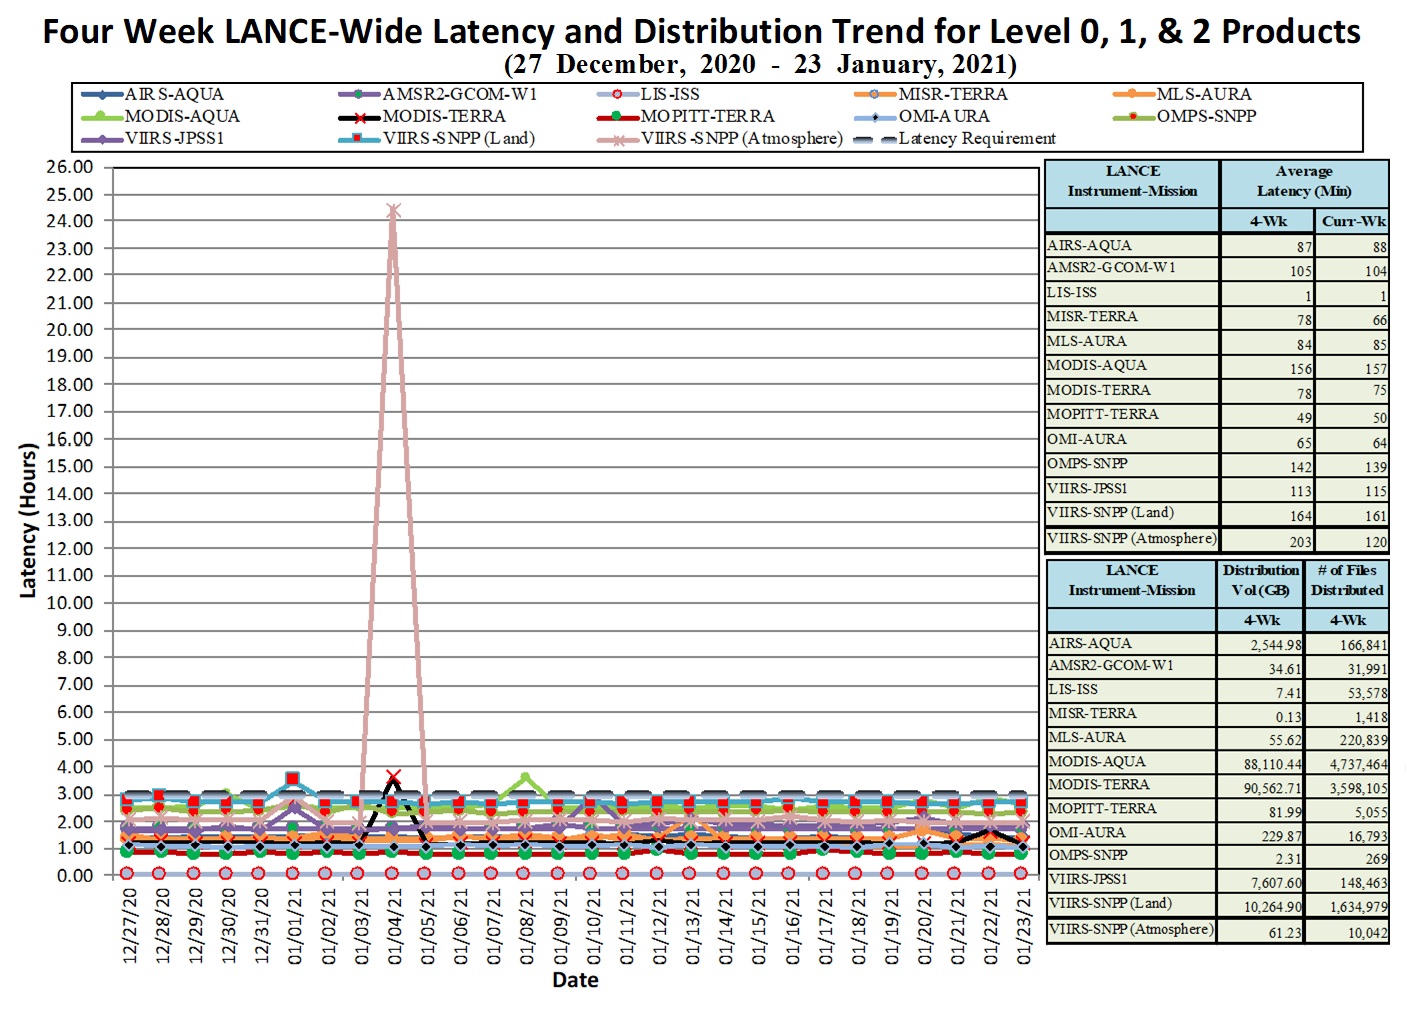
Task: Click the MODIS-TERRA legend entry
Action: pyautogui.click(x=423, y=116)
